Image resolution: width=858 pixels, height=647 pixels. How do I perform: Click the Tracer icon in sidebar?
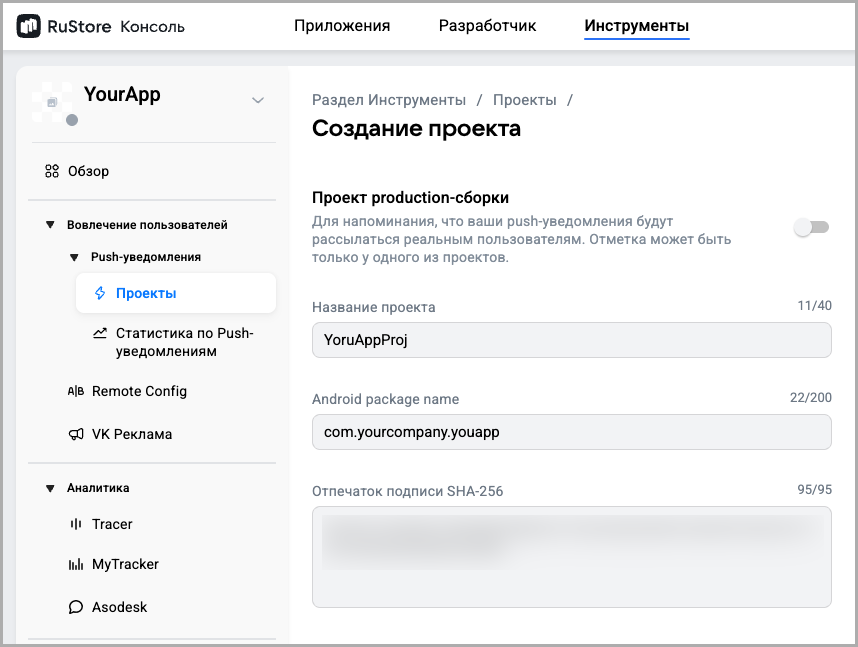point(76,524)
